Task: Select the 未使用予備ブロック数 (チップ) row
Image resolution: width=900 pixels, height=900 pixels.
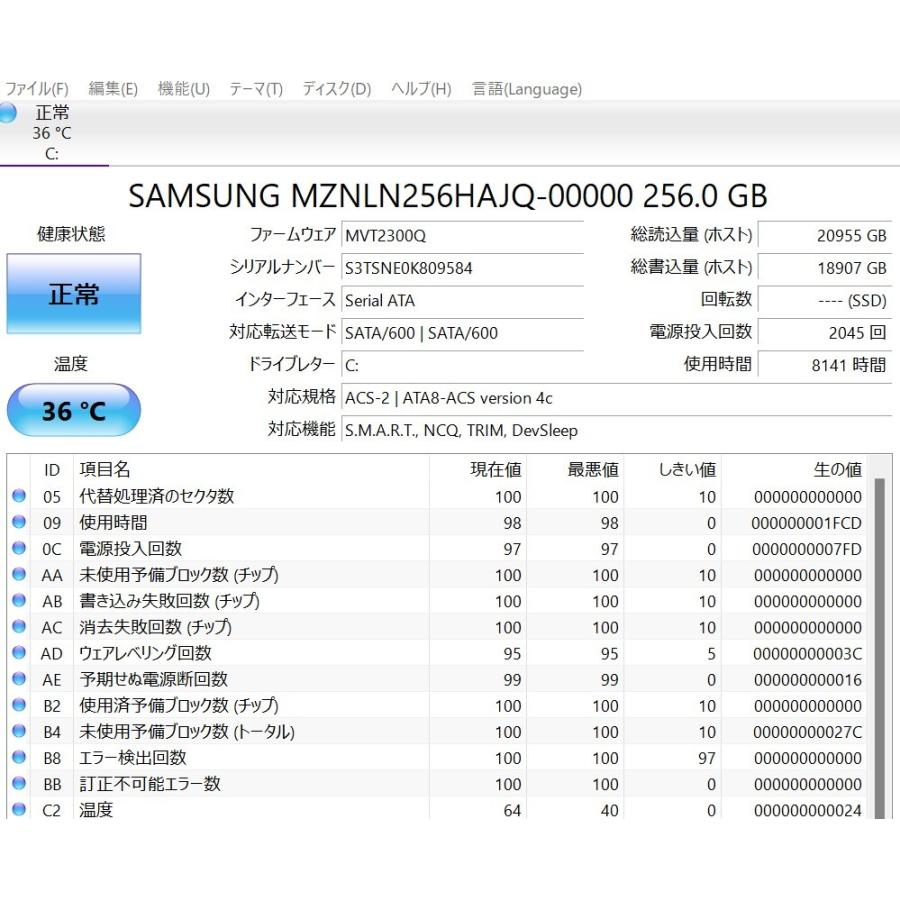Action: click(439, 575)
